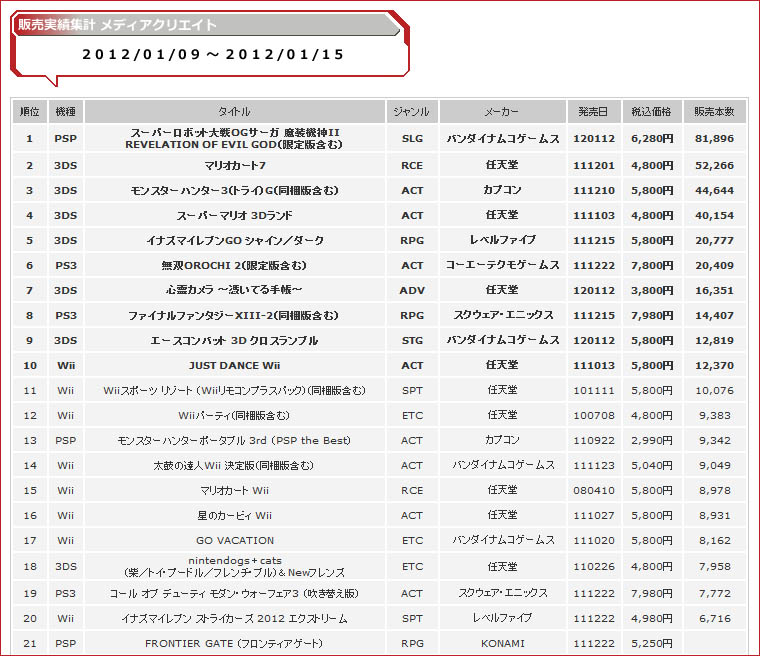Select price 2,990円

(x=652, y=441)
